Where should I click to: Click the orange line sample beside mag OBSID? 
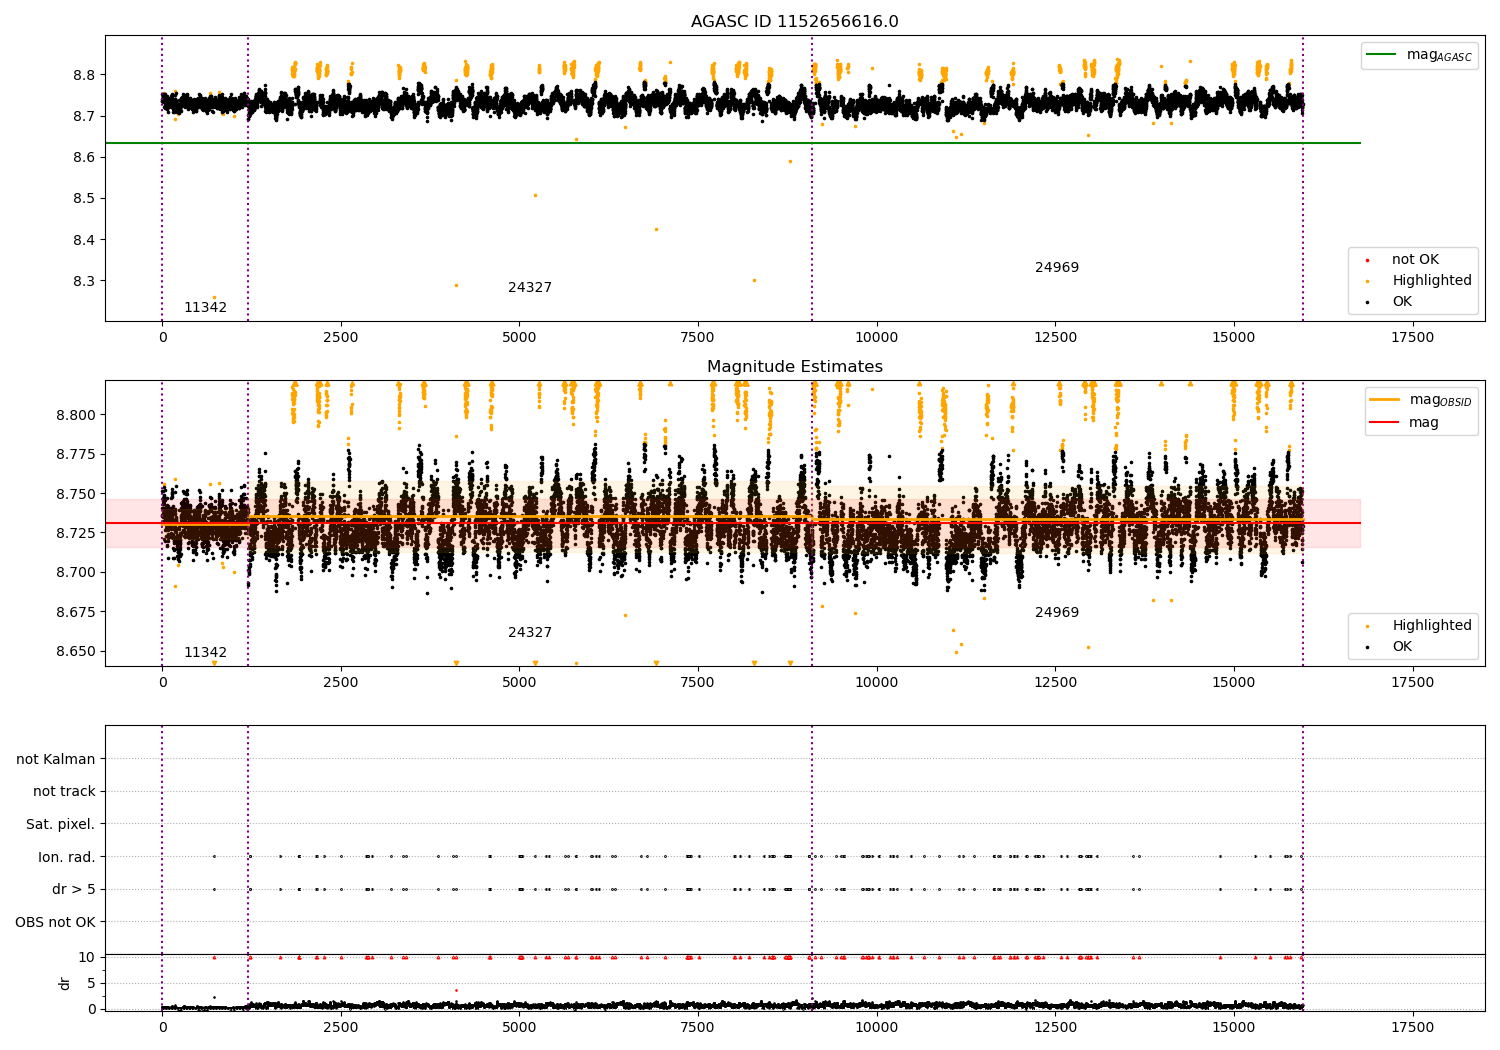pyautogui.click(x=1385, y=400)
